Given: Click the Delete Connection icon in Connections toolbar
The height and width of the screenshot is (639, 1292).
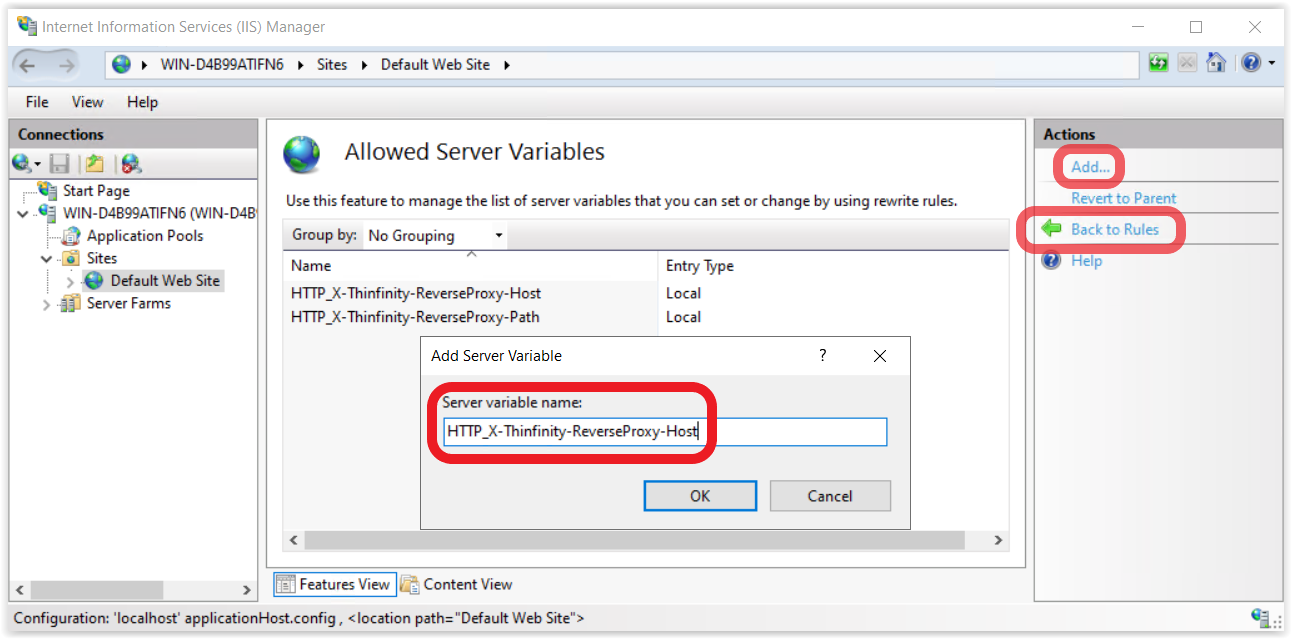Looking at the screenshot, I should pos(131,163).
